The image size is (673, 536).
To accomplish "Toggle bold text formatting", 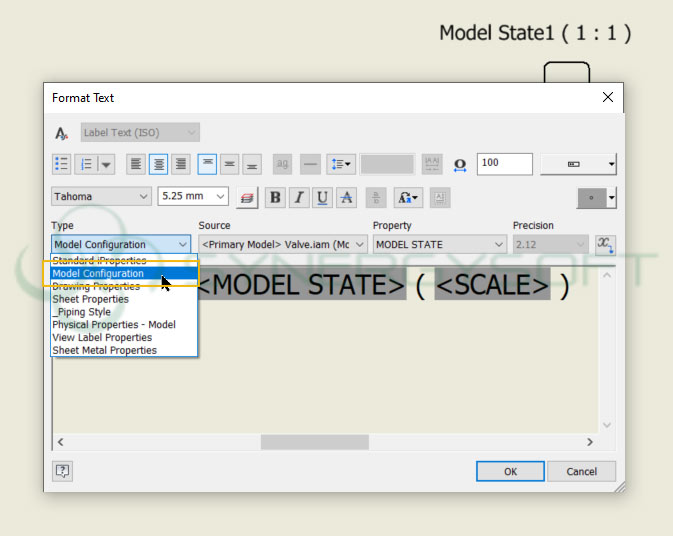I will coord(275,197).
